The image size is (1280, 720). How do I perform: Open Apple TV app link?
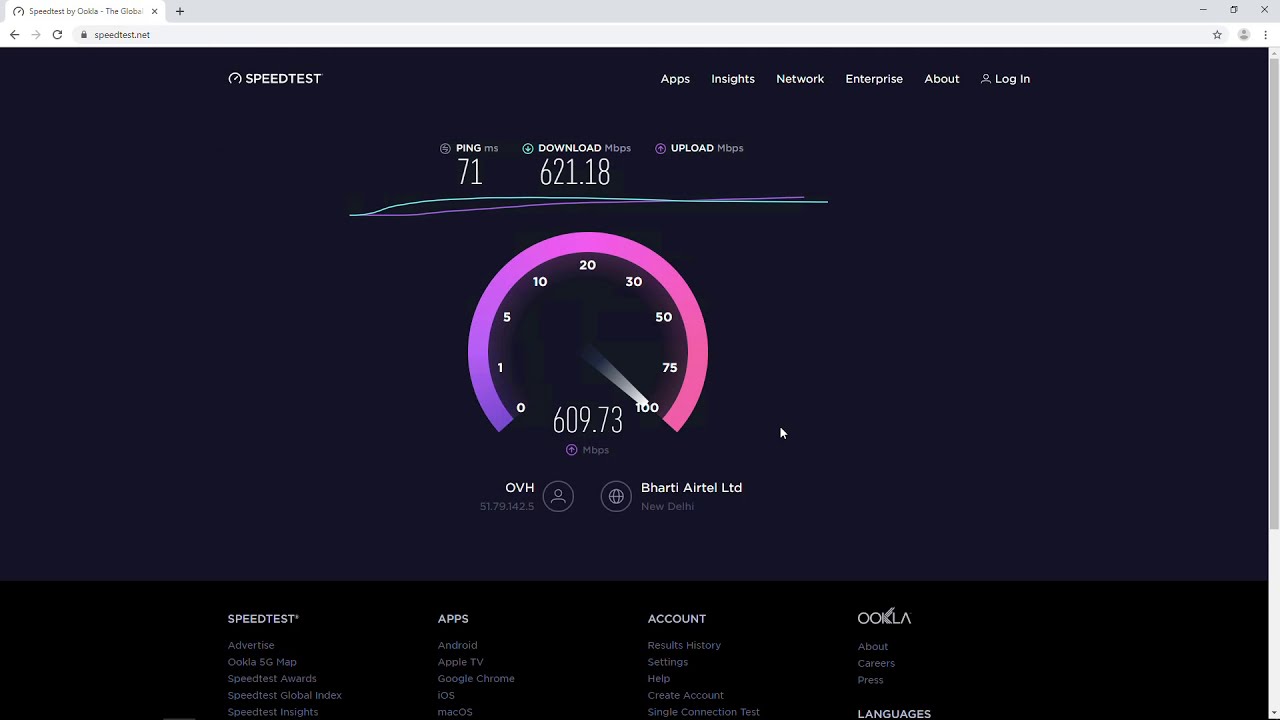point(460,662)
